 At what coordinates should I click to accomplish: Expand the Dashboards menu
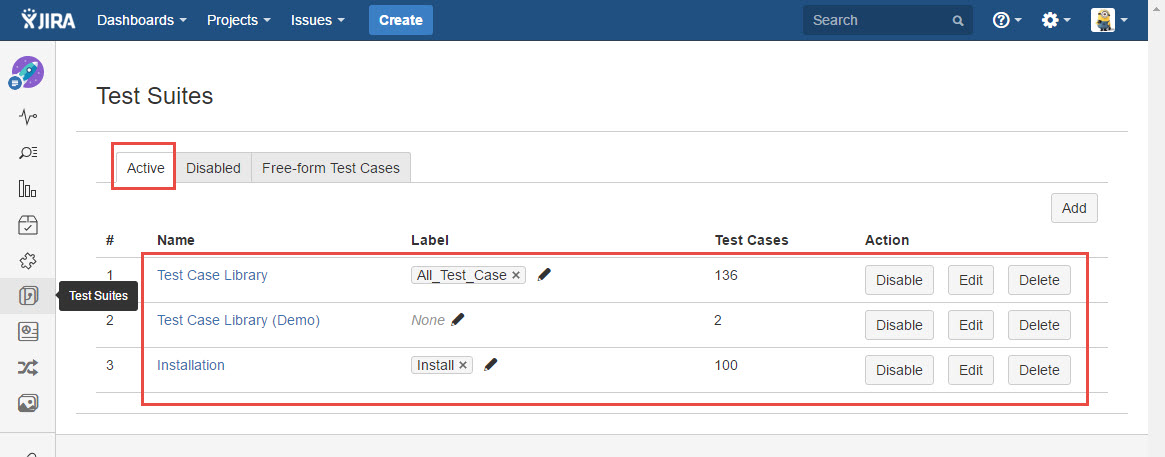click(x=142, y=20)
